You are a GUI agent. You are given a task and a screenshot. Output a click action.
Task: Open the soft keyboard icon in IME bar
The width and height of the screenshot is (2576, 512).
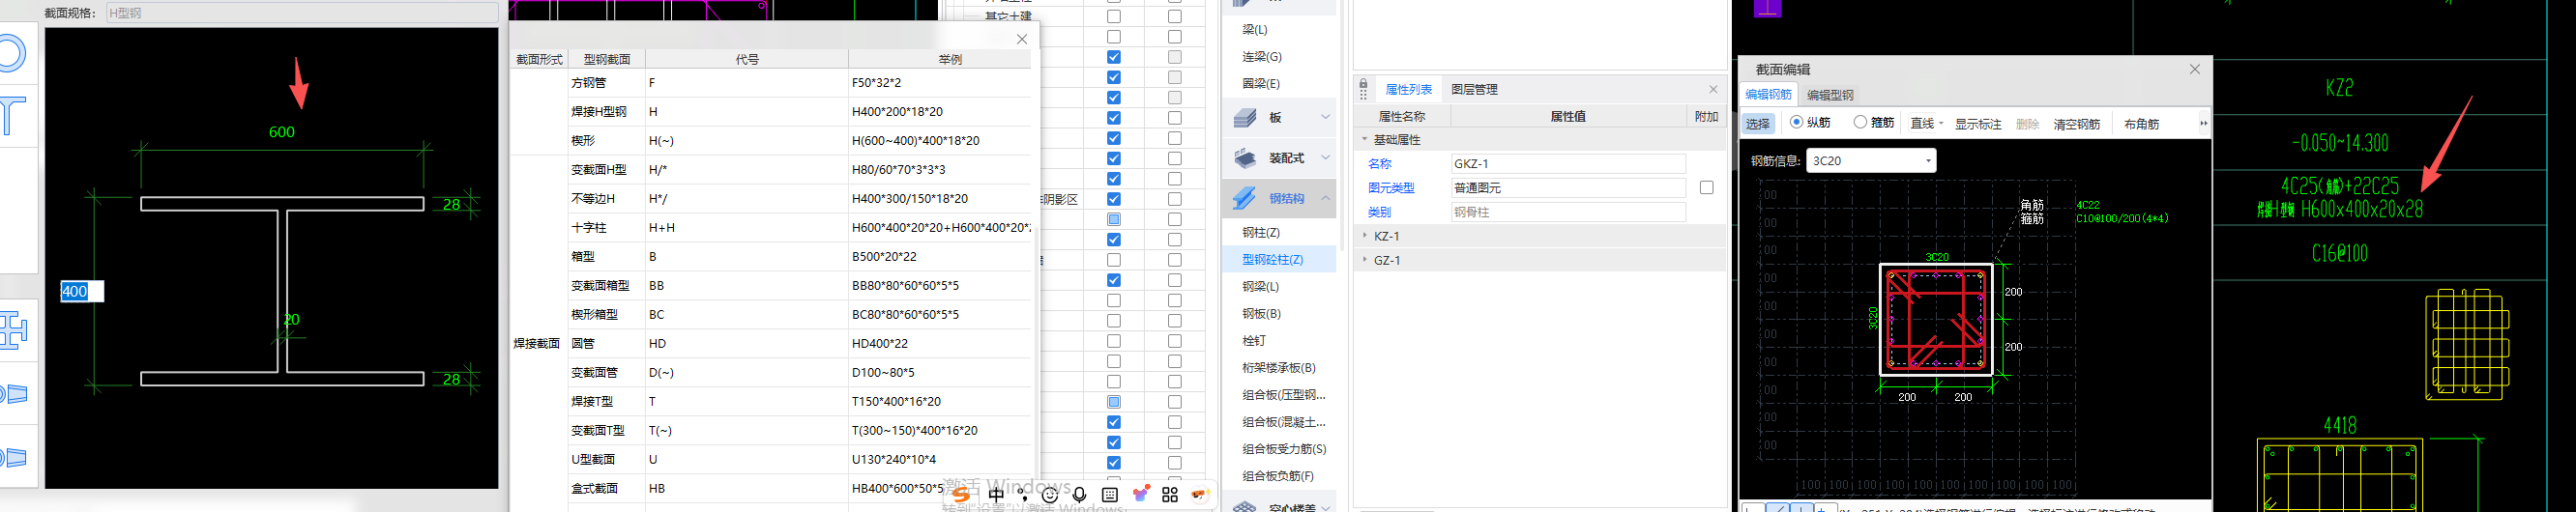coord(1110,494)
